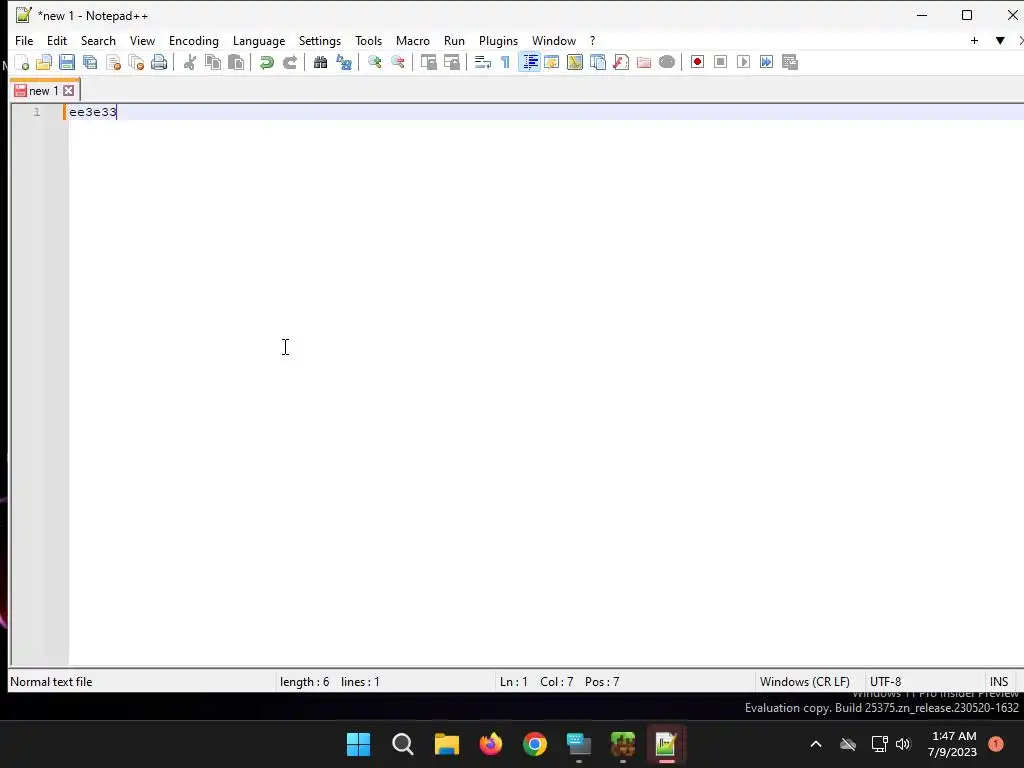Click 'Windows (CR LF)' in status bar
Image resolution: width=1024 pixels, height=768 pixels.
point(805,682)
